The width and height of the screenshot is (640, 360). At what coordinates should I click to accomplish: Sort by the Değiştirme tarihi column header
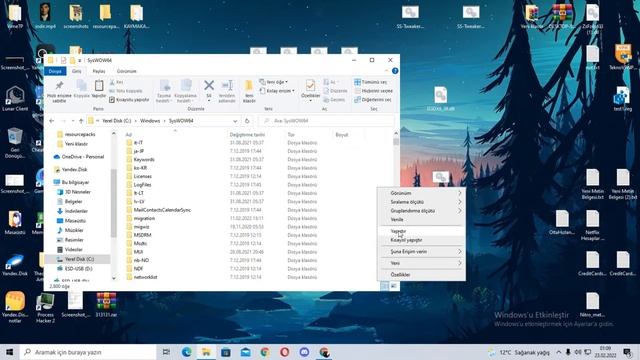(x=256, y=135)
